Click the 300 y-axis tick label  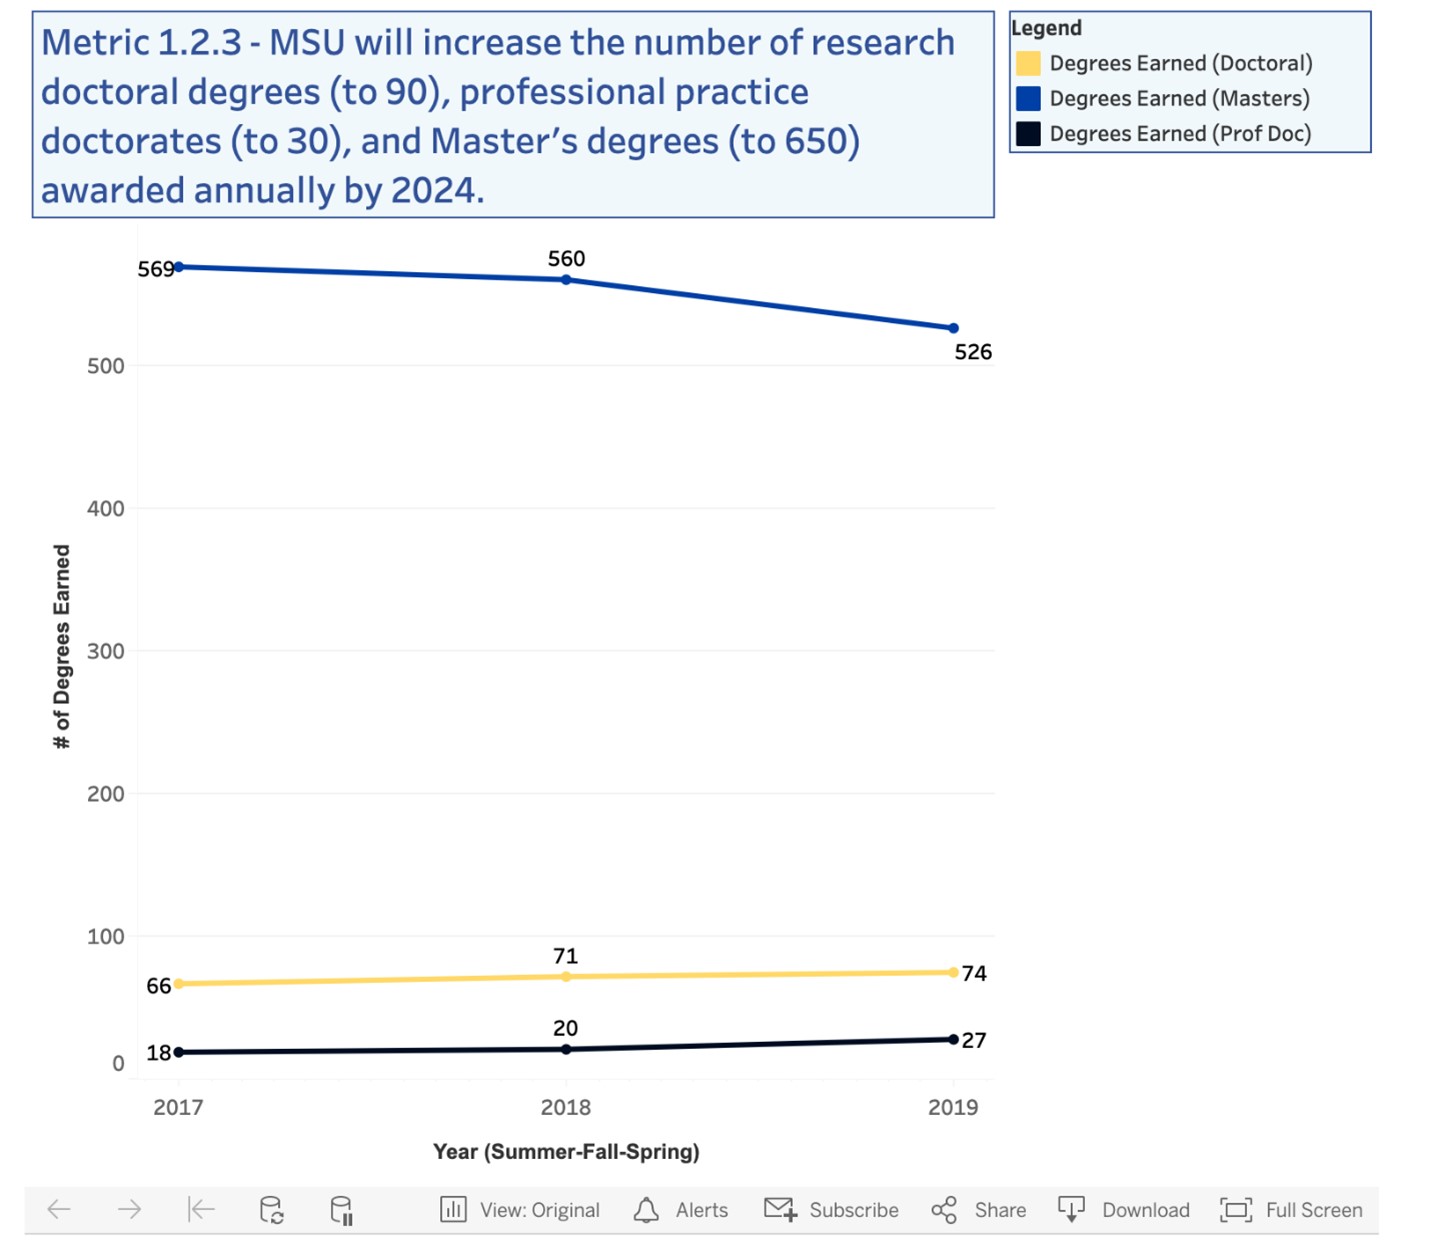click(106, 651)
